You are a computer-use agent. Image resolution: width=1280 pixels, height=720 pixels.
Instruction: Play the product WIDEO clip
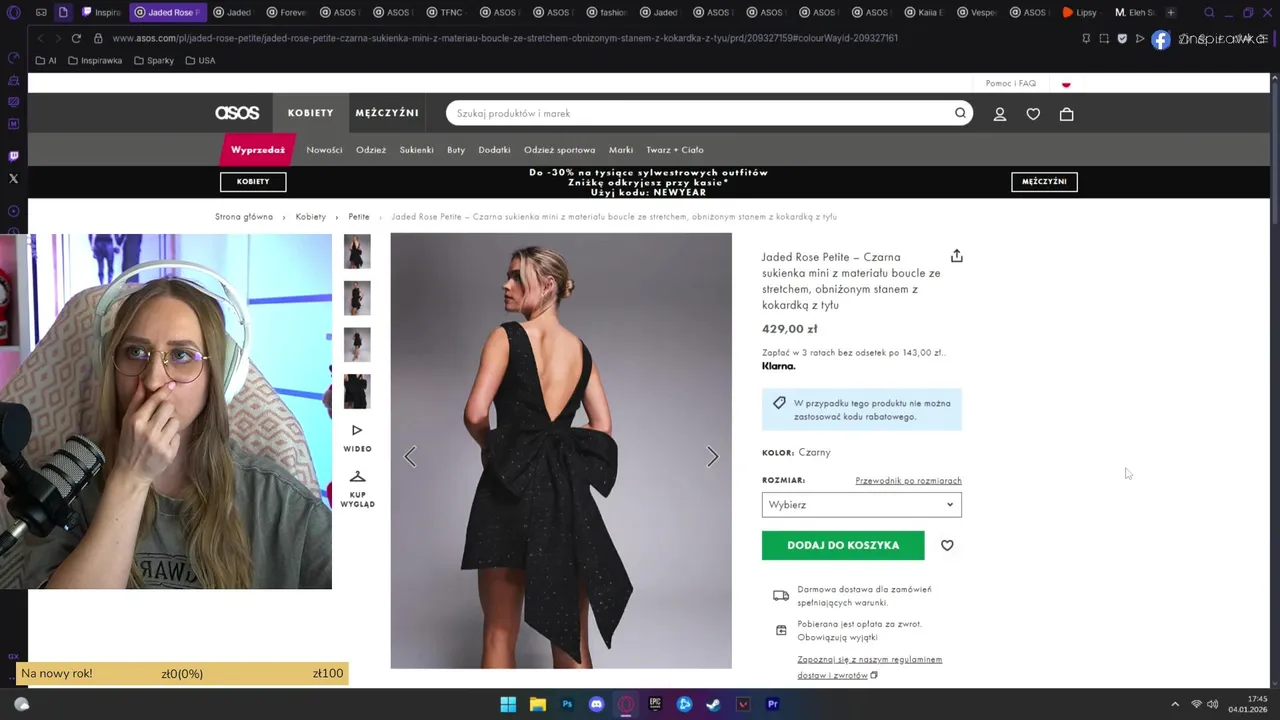coord(357,438)
